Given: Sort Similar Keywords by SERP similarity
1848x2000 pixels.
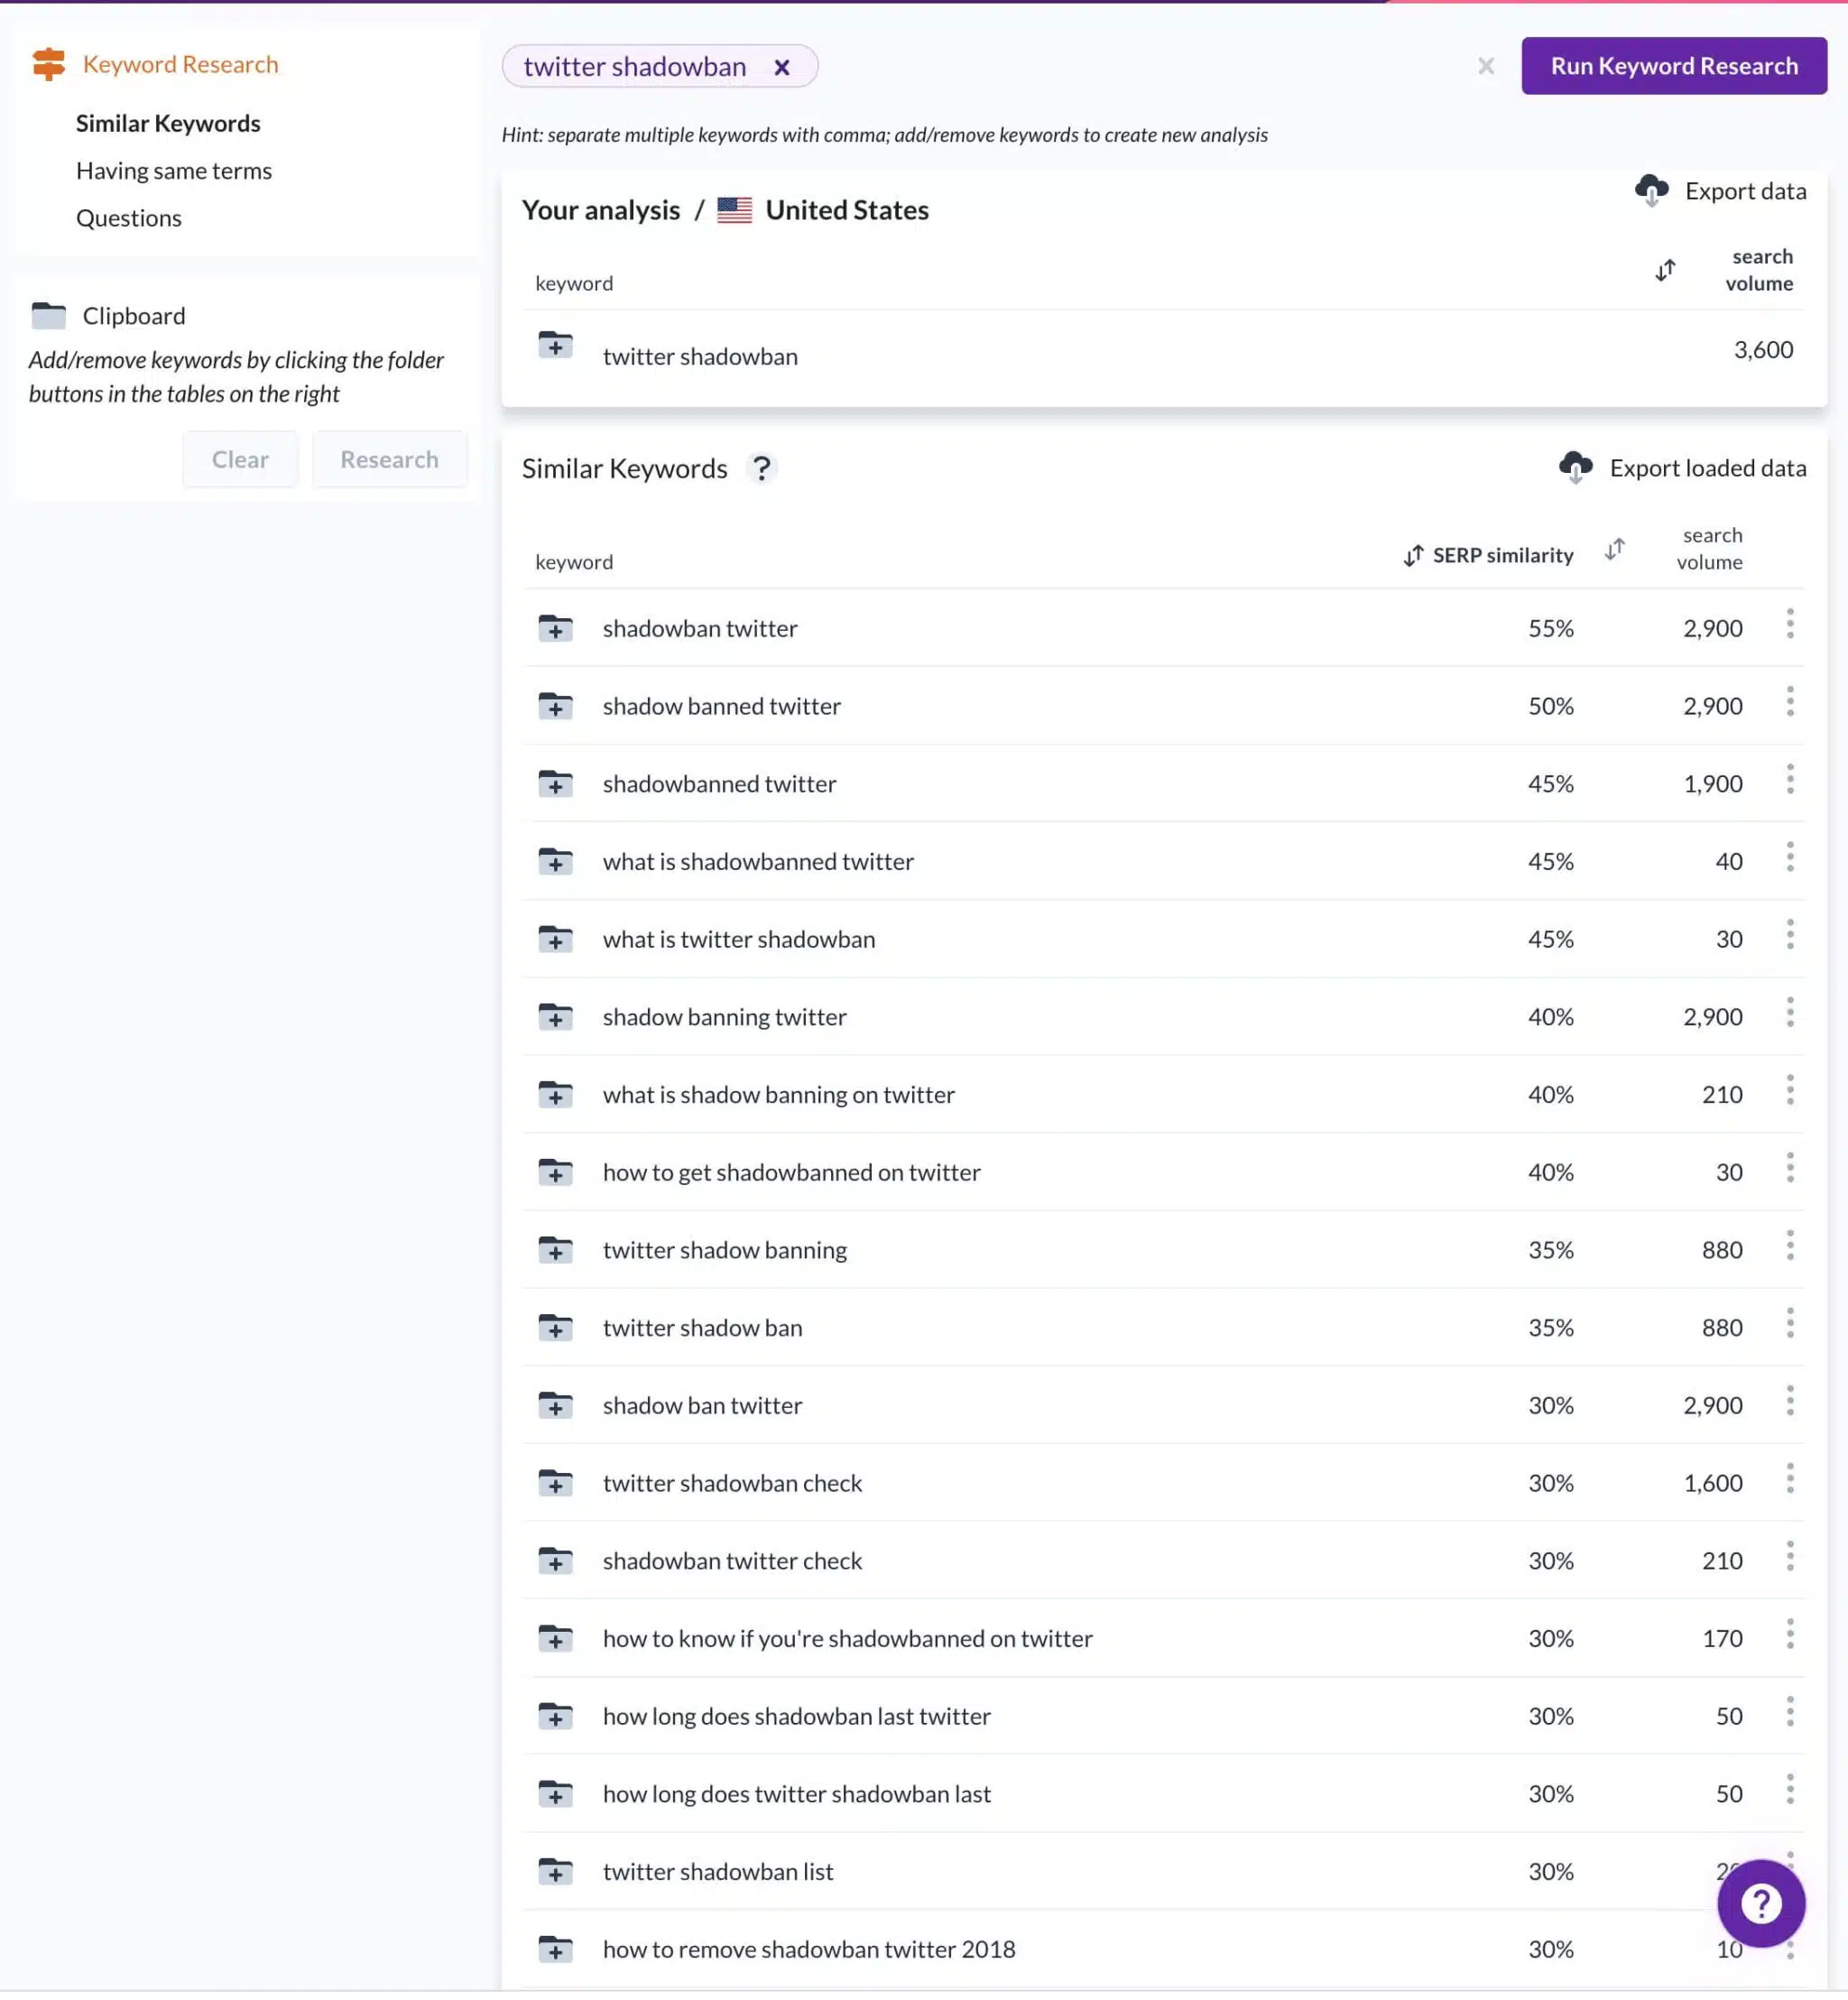Looking at the screenshot, I should [x=1414, y=557].
